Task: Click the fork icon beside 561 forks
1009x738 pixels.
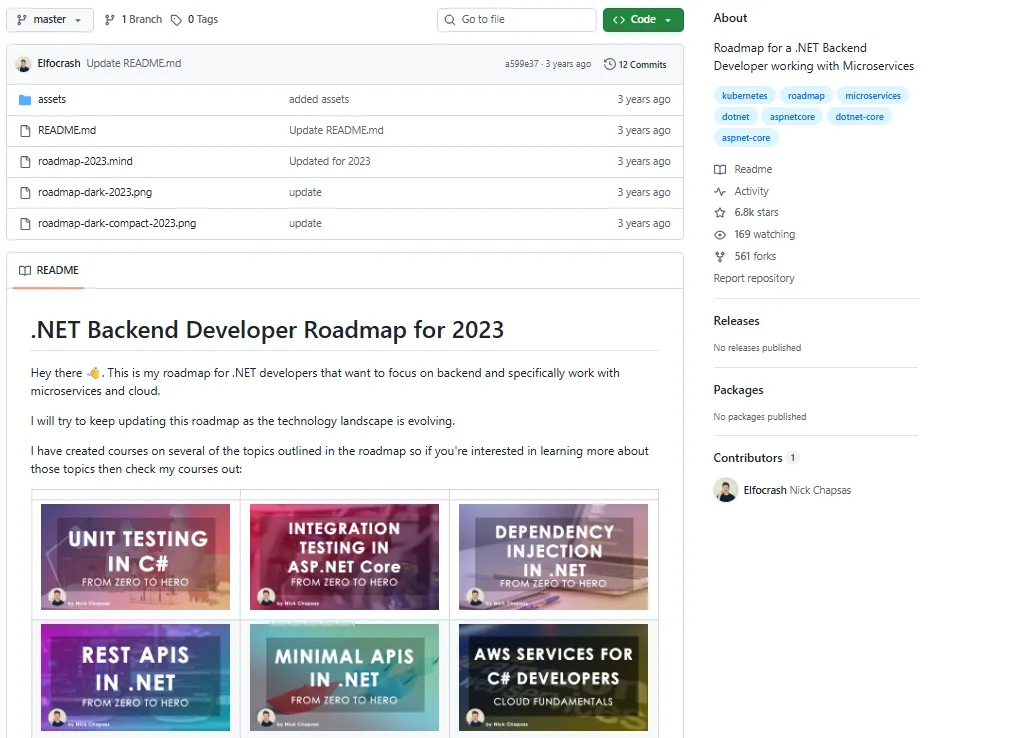Action: point(720,257)
